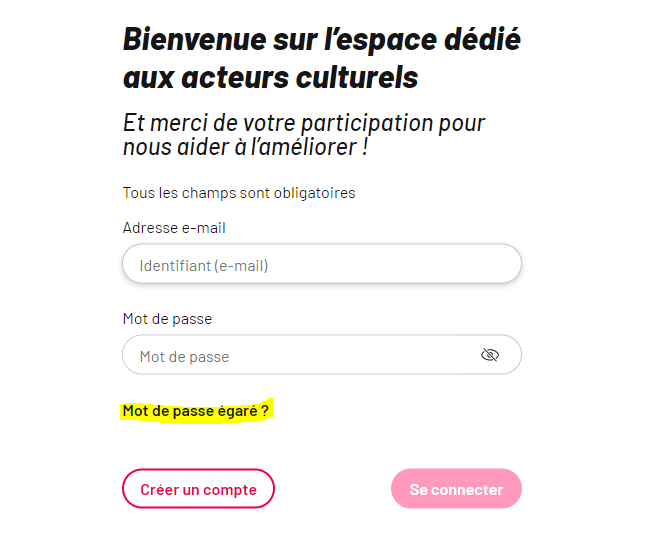Select the 'Bienvenue sur l'espace dédié' heading

(322, 39)
